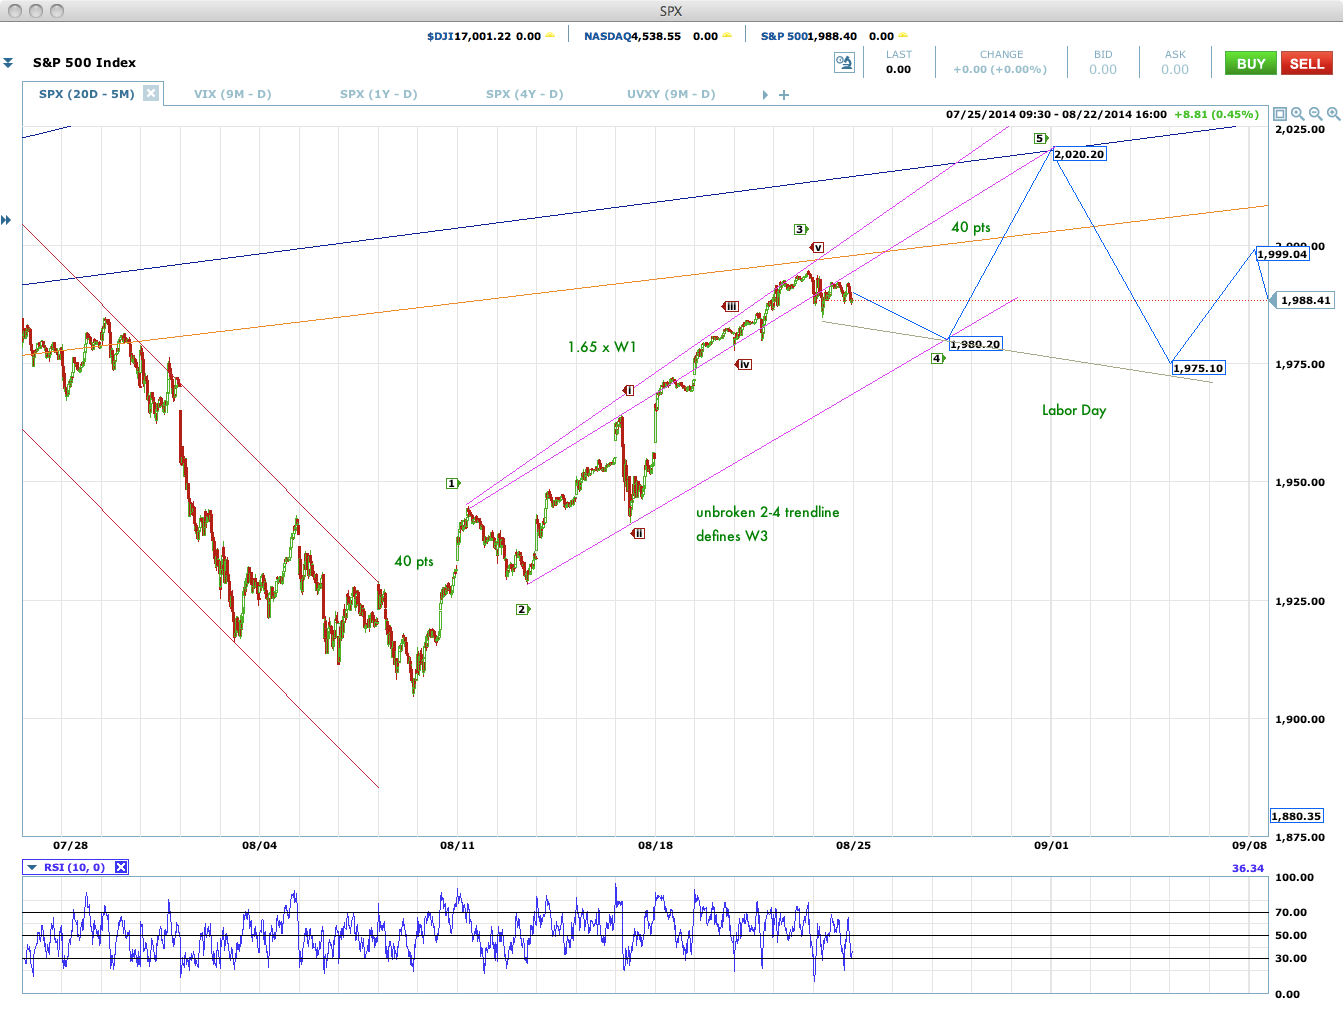Select the SPX (20D - 5M) tab
Viewport: 1343px width, 1028px height.
click(86, 94)
